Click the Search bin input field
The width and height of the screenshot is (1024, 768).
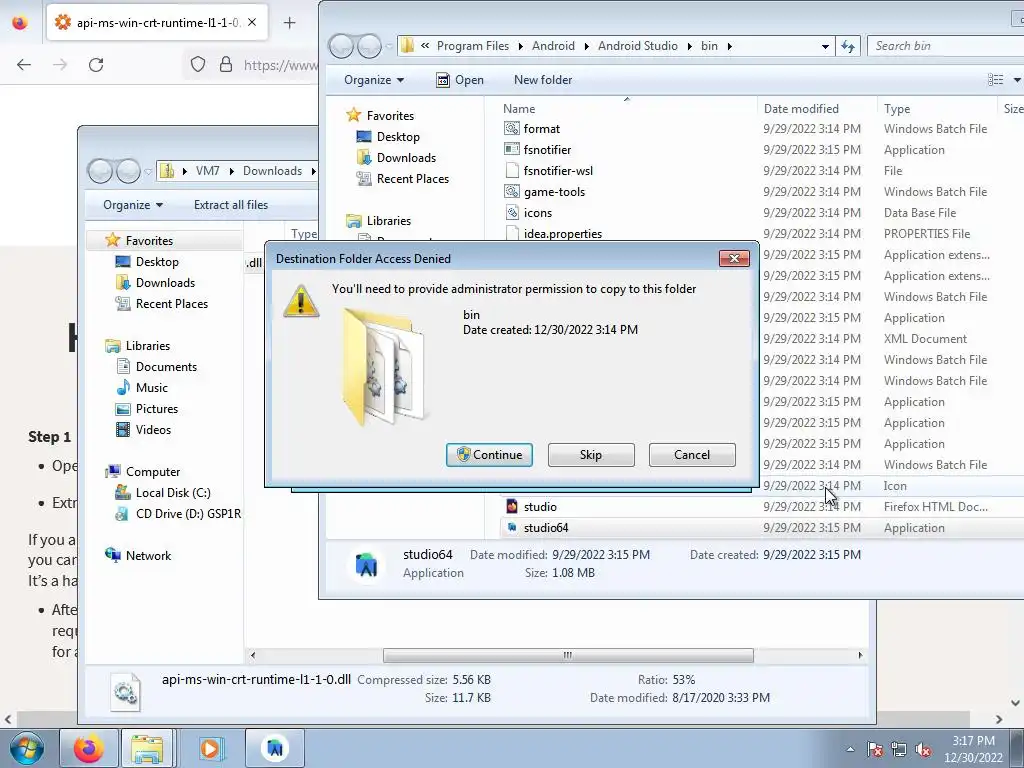(946, 46)
